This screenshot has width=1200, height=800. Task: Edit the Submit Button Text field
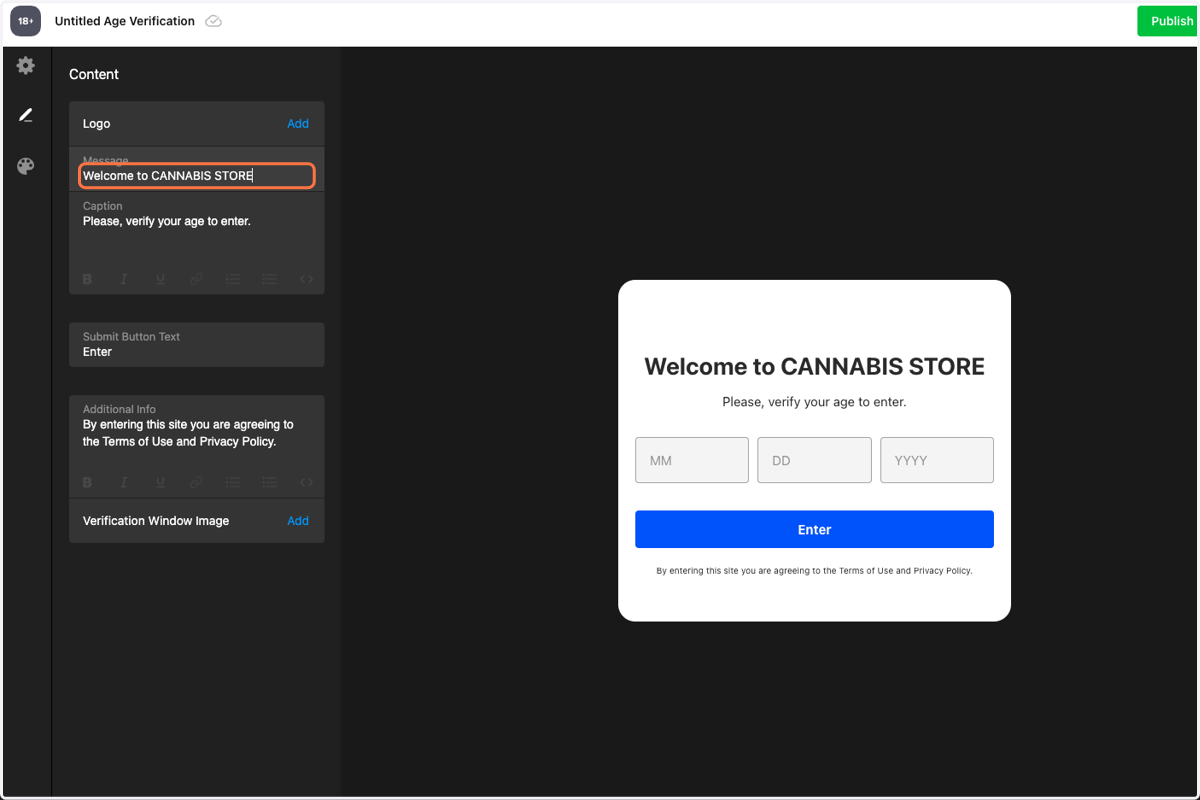(197, 344)
